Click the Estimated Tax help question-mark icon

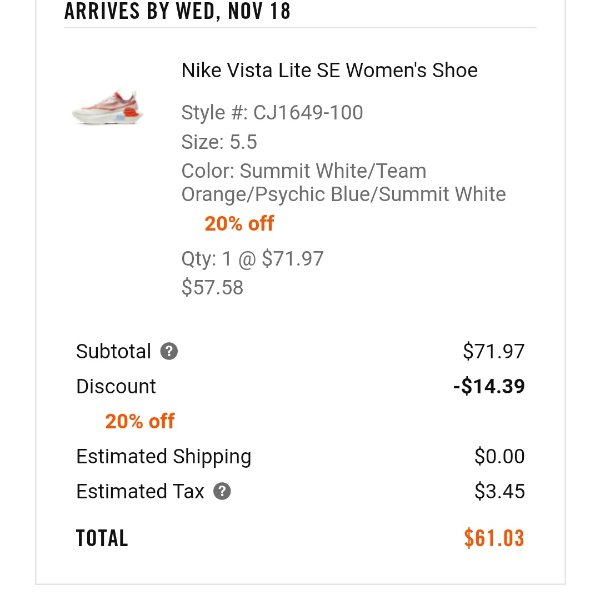click(222, 491)
